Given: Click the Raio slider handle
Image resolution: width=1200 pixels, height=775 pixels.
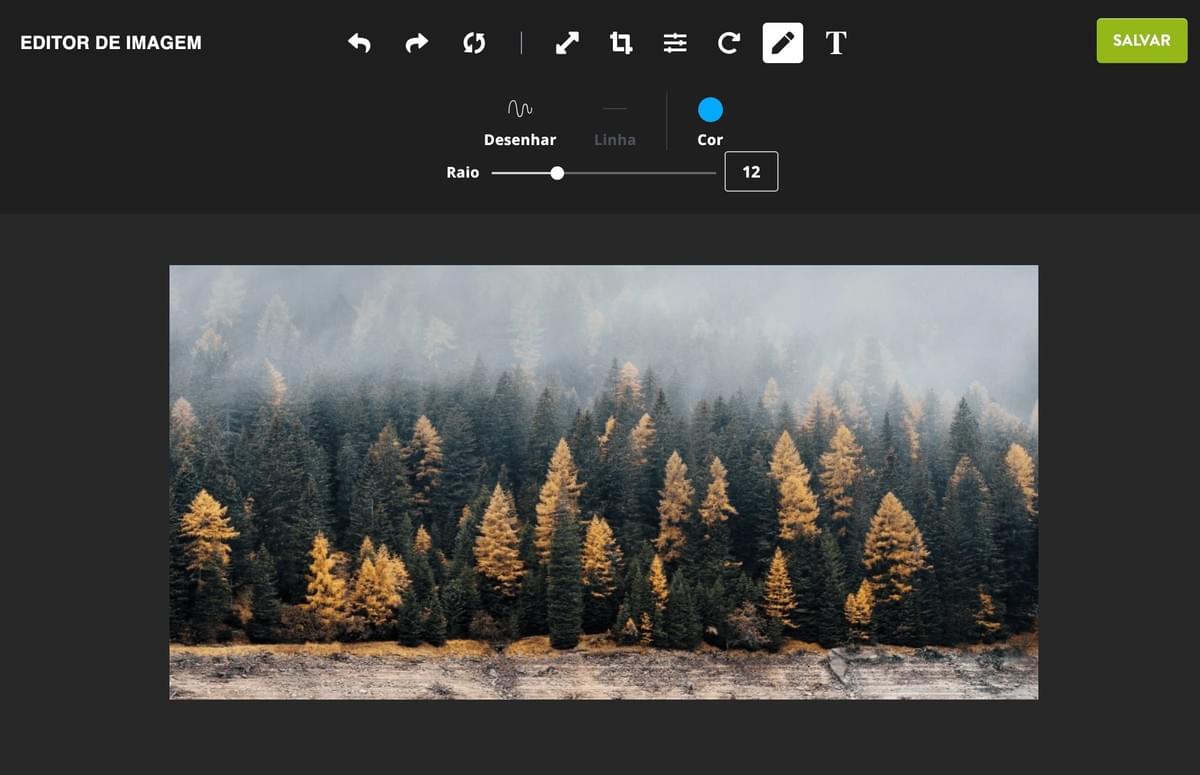Looking at the screenshot, I should click(x=557, y=173).
